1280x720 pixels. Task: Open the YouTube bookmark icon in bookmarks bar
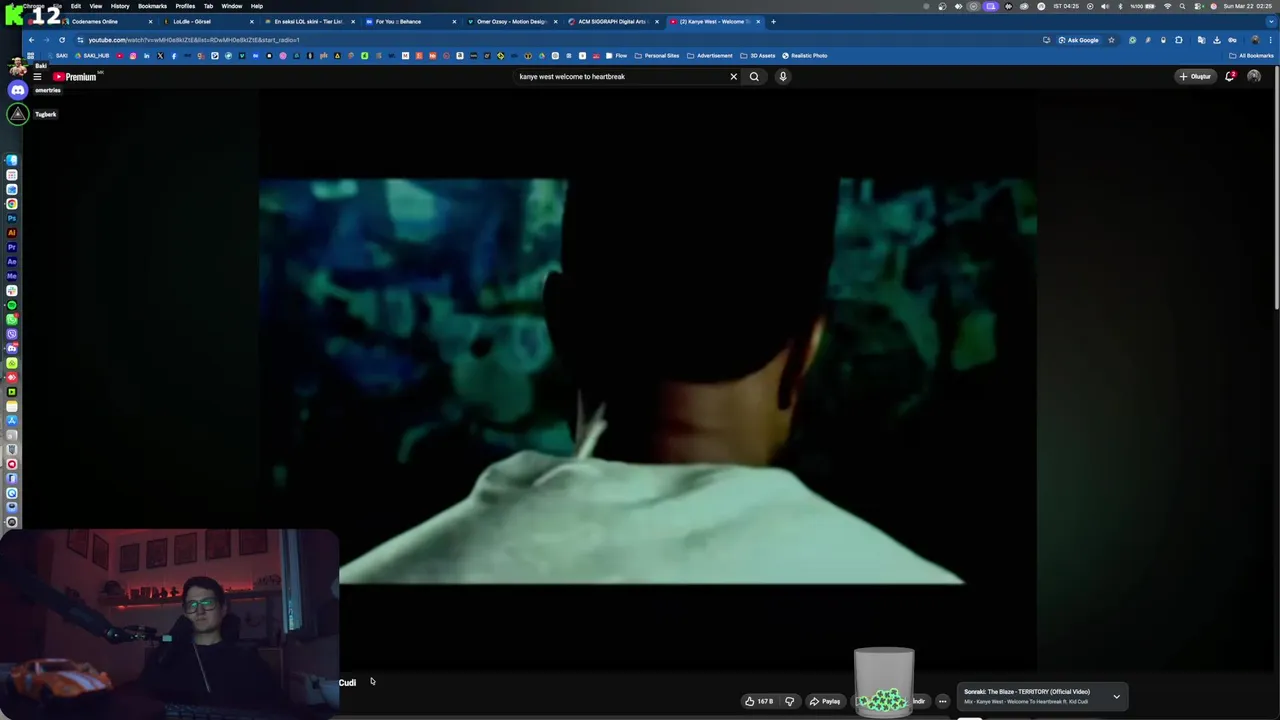120,55
